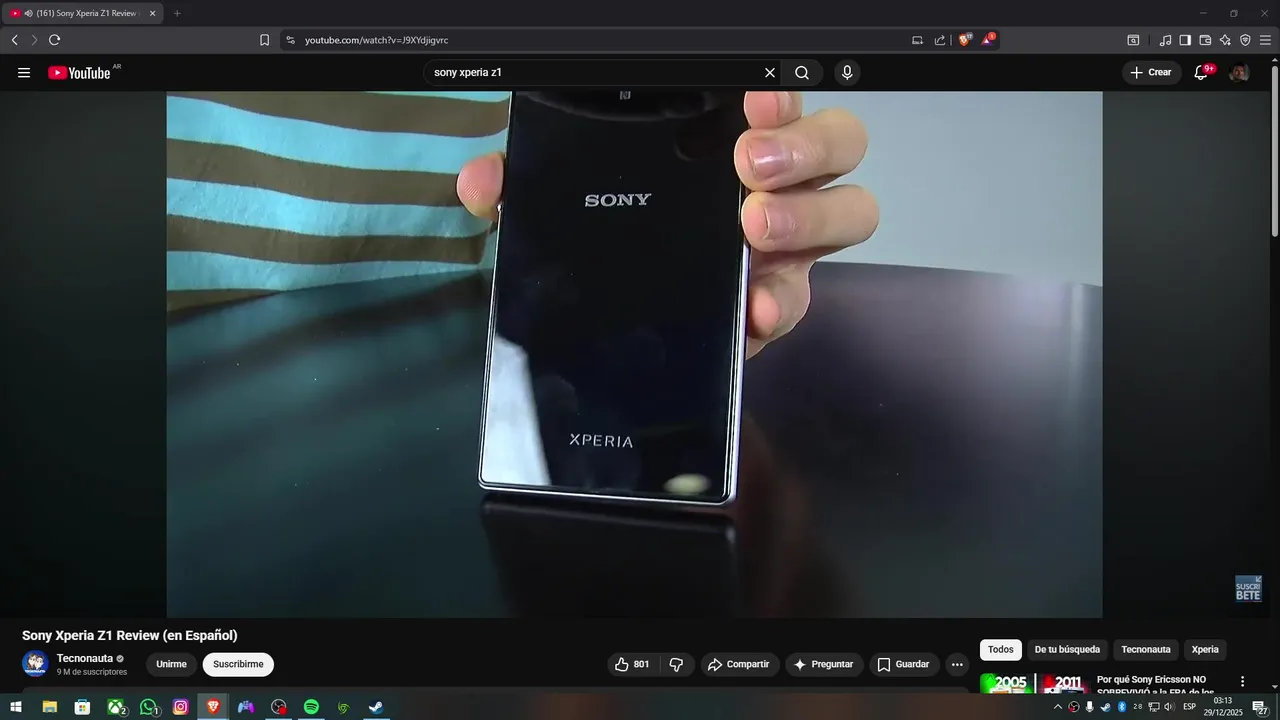Click the SUSCRIBETE watermark in video
The width and height of the screenshot is (1280, 720).
[x=1248, y=588]
